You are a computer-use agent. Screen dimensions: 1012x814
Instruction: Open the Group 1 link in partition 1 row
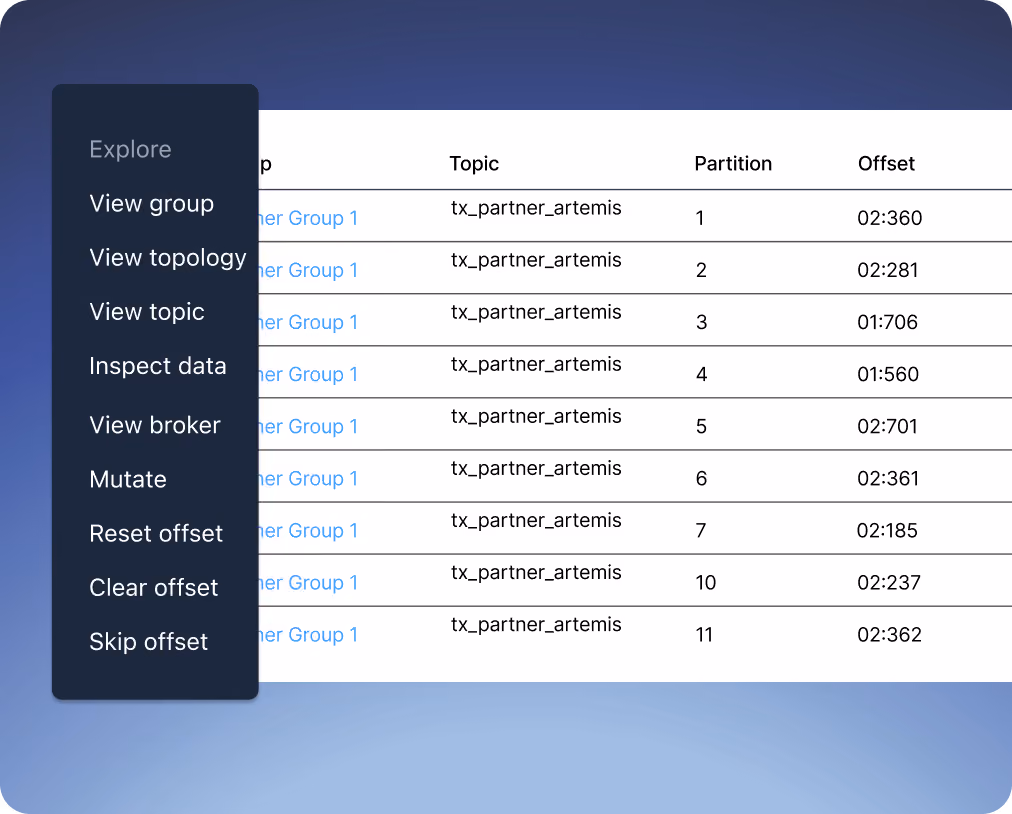click(309, 218)
